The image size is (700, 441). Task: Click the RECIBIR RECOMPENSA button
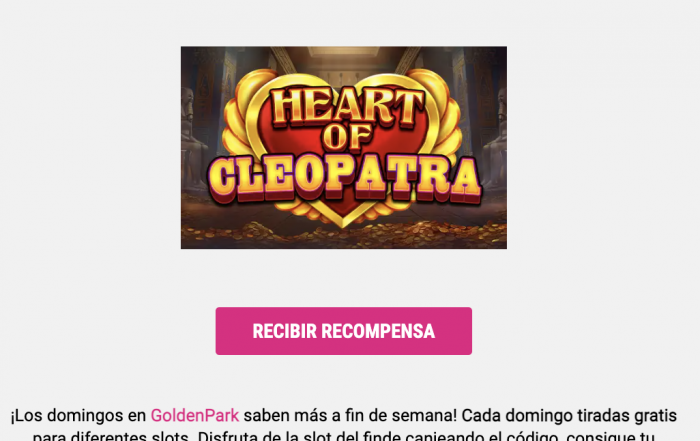pyautogui.click(x=343, y=331)
